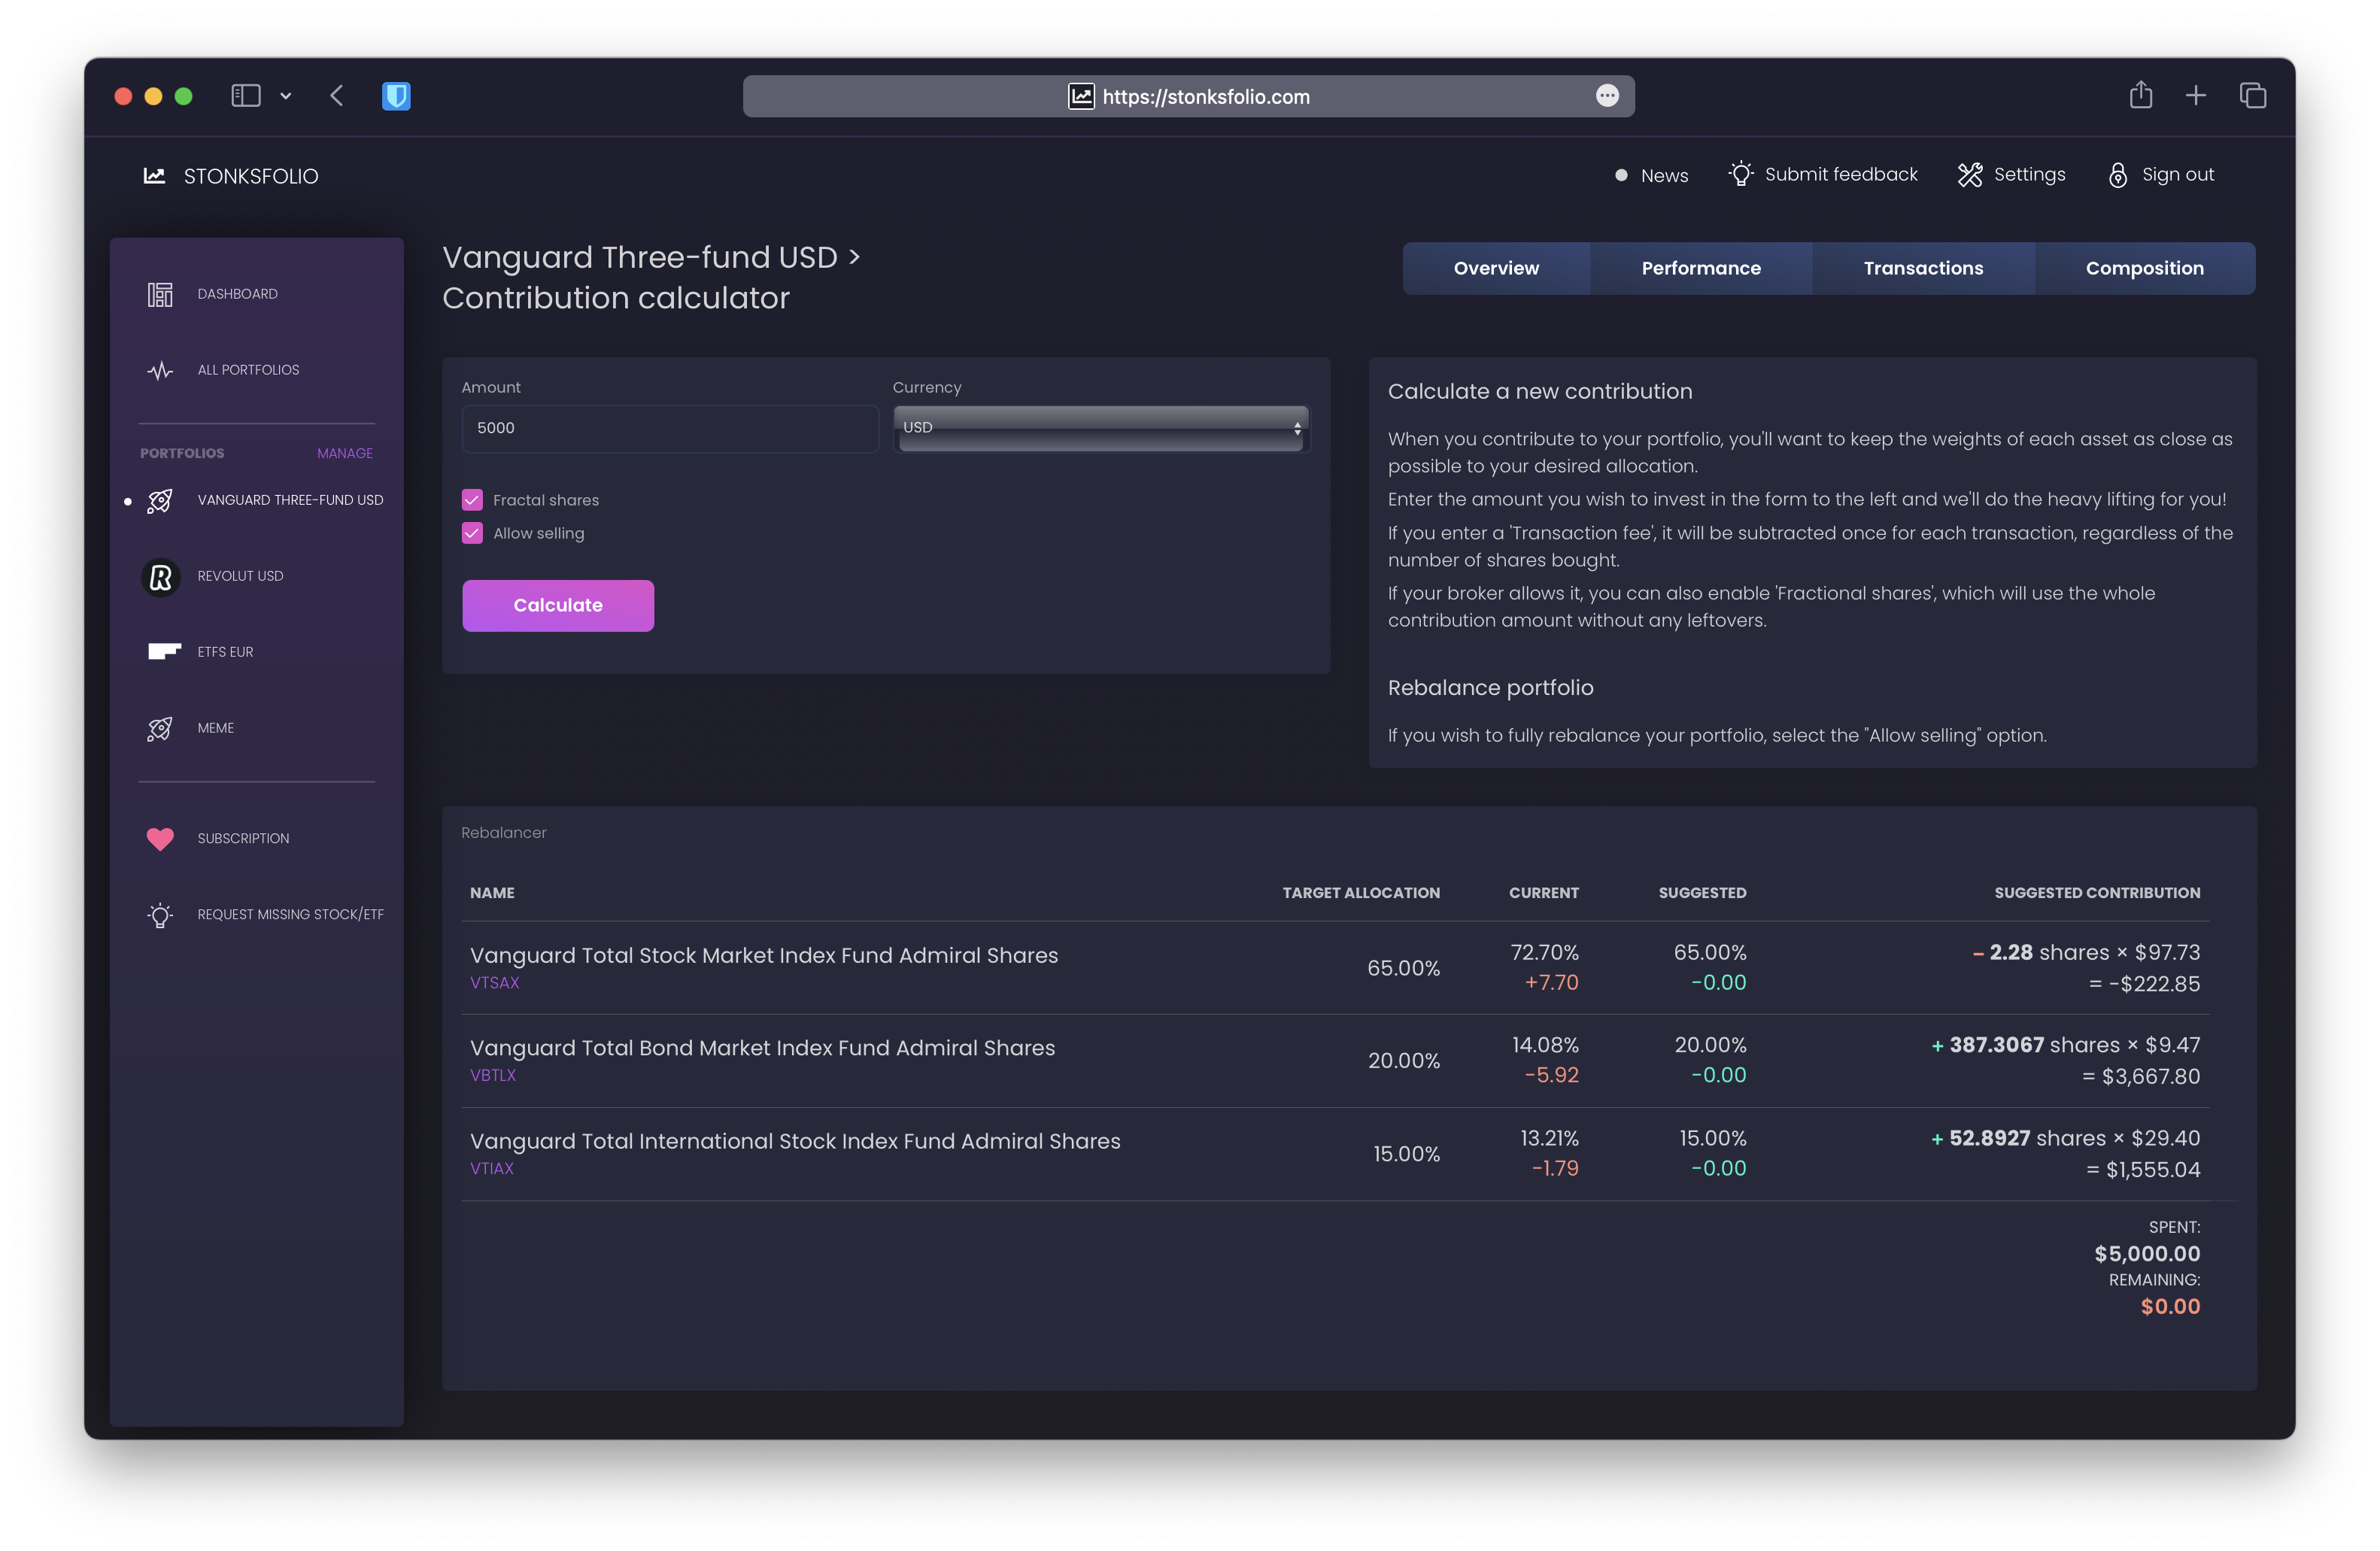Click the 72.70% current value
This screenshot has height=1551, width=2380.
click(x=1544, y=953)
